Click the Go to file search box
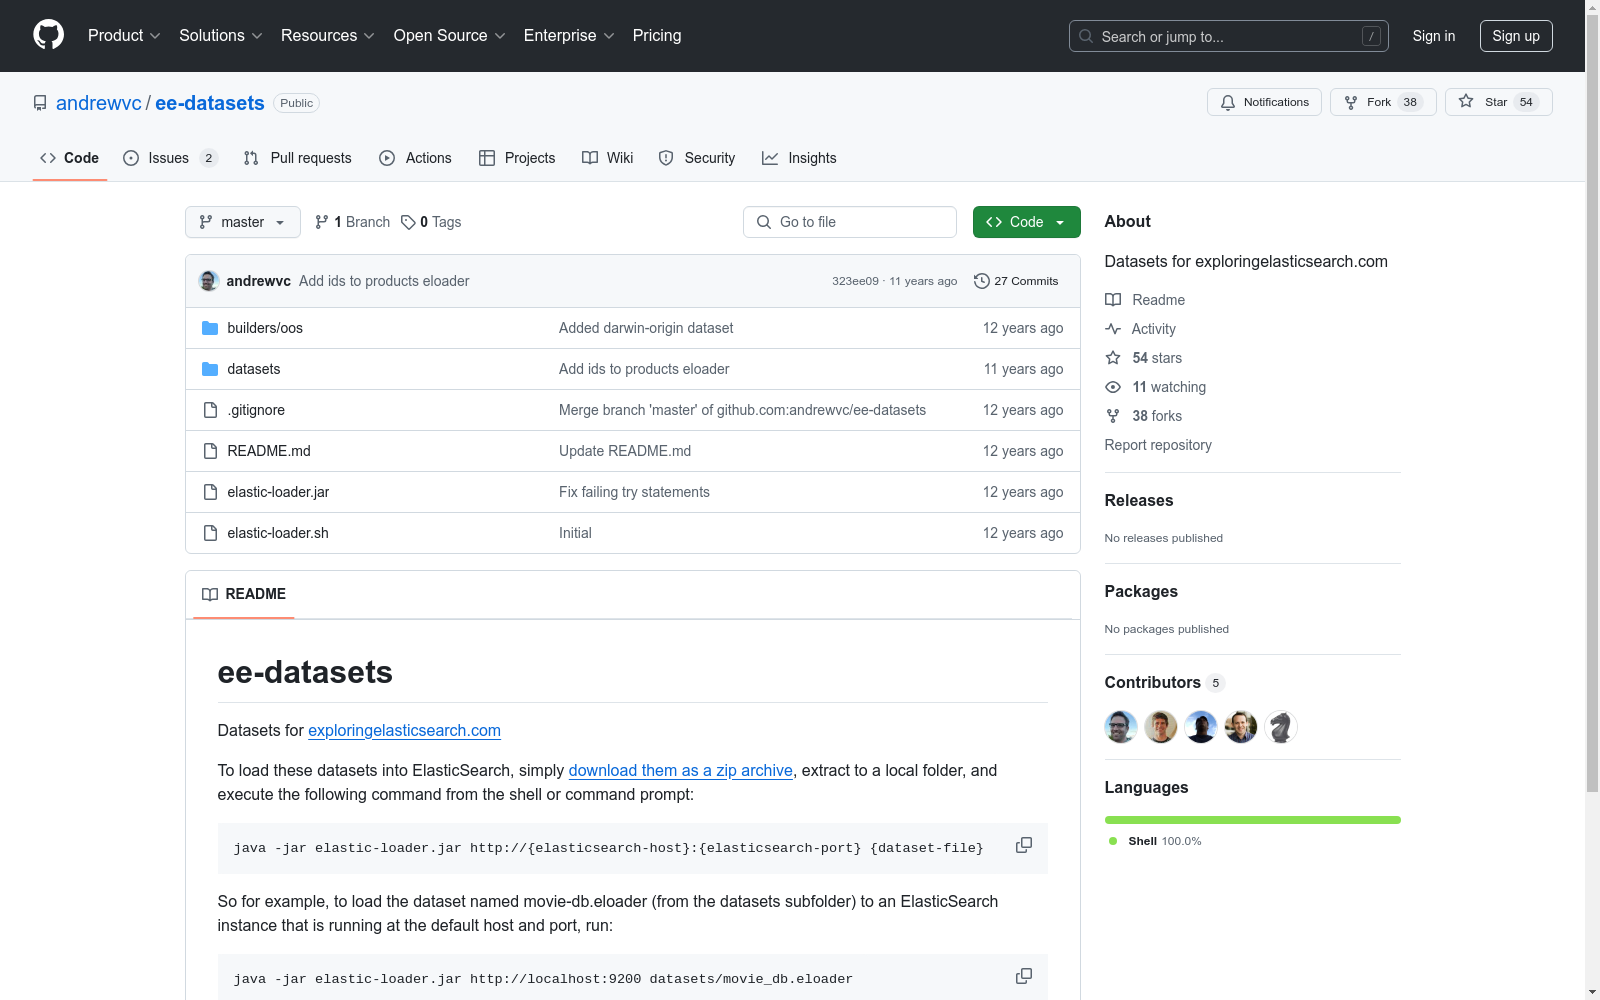 tap(850, 222)
